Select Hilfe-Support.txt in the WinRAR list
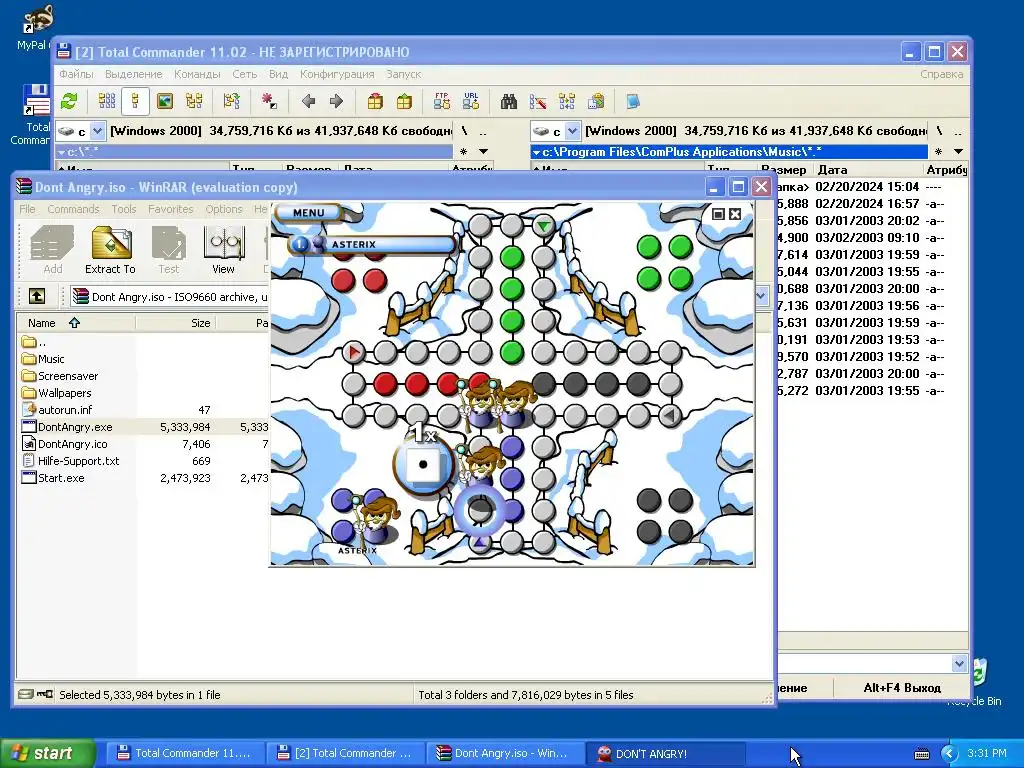Viewport: 1024px width, 768px height. 78,460
